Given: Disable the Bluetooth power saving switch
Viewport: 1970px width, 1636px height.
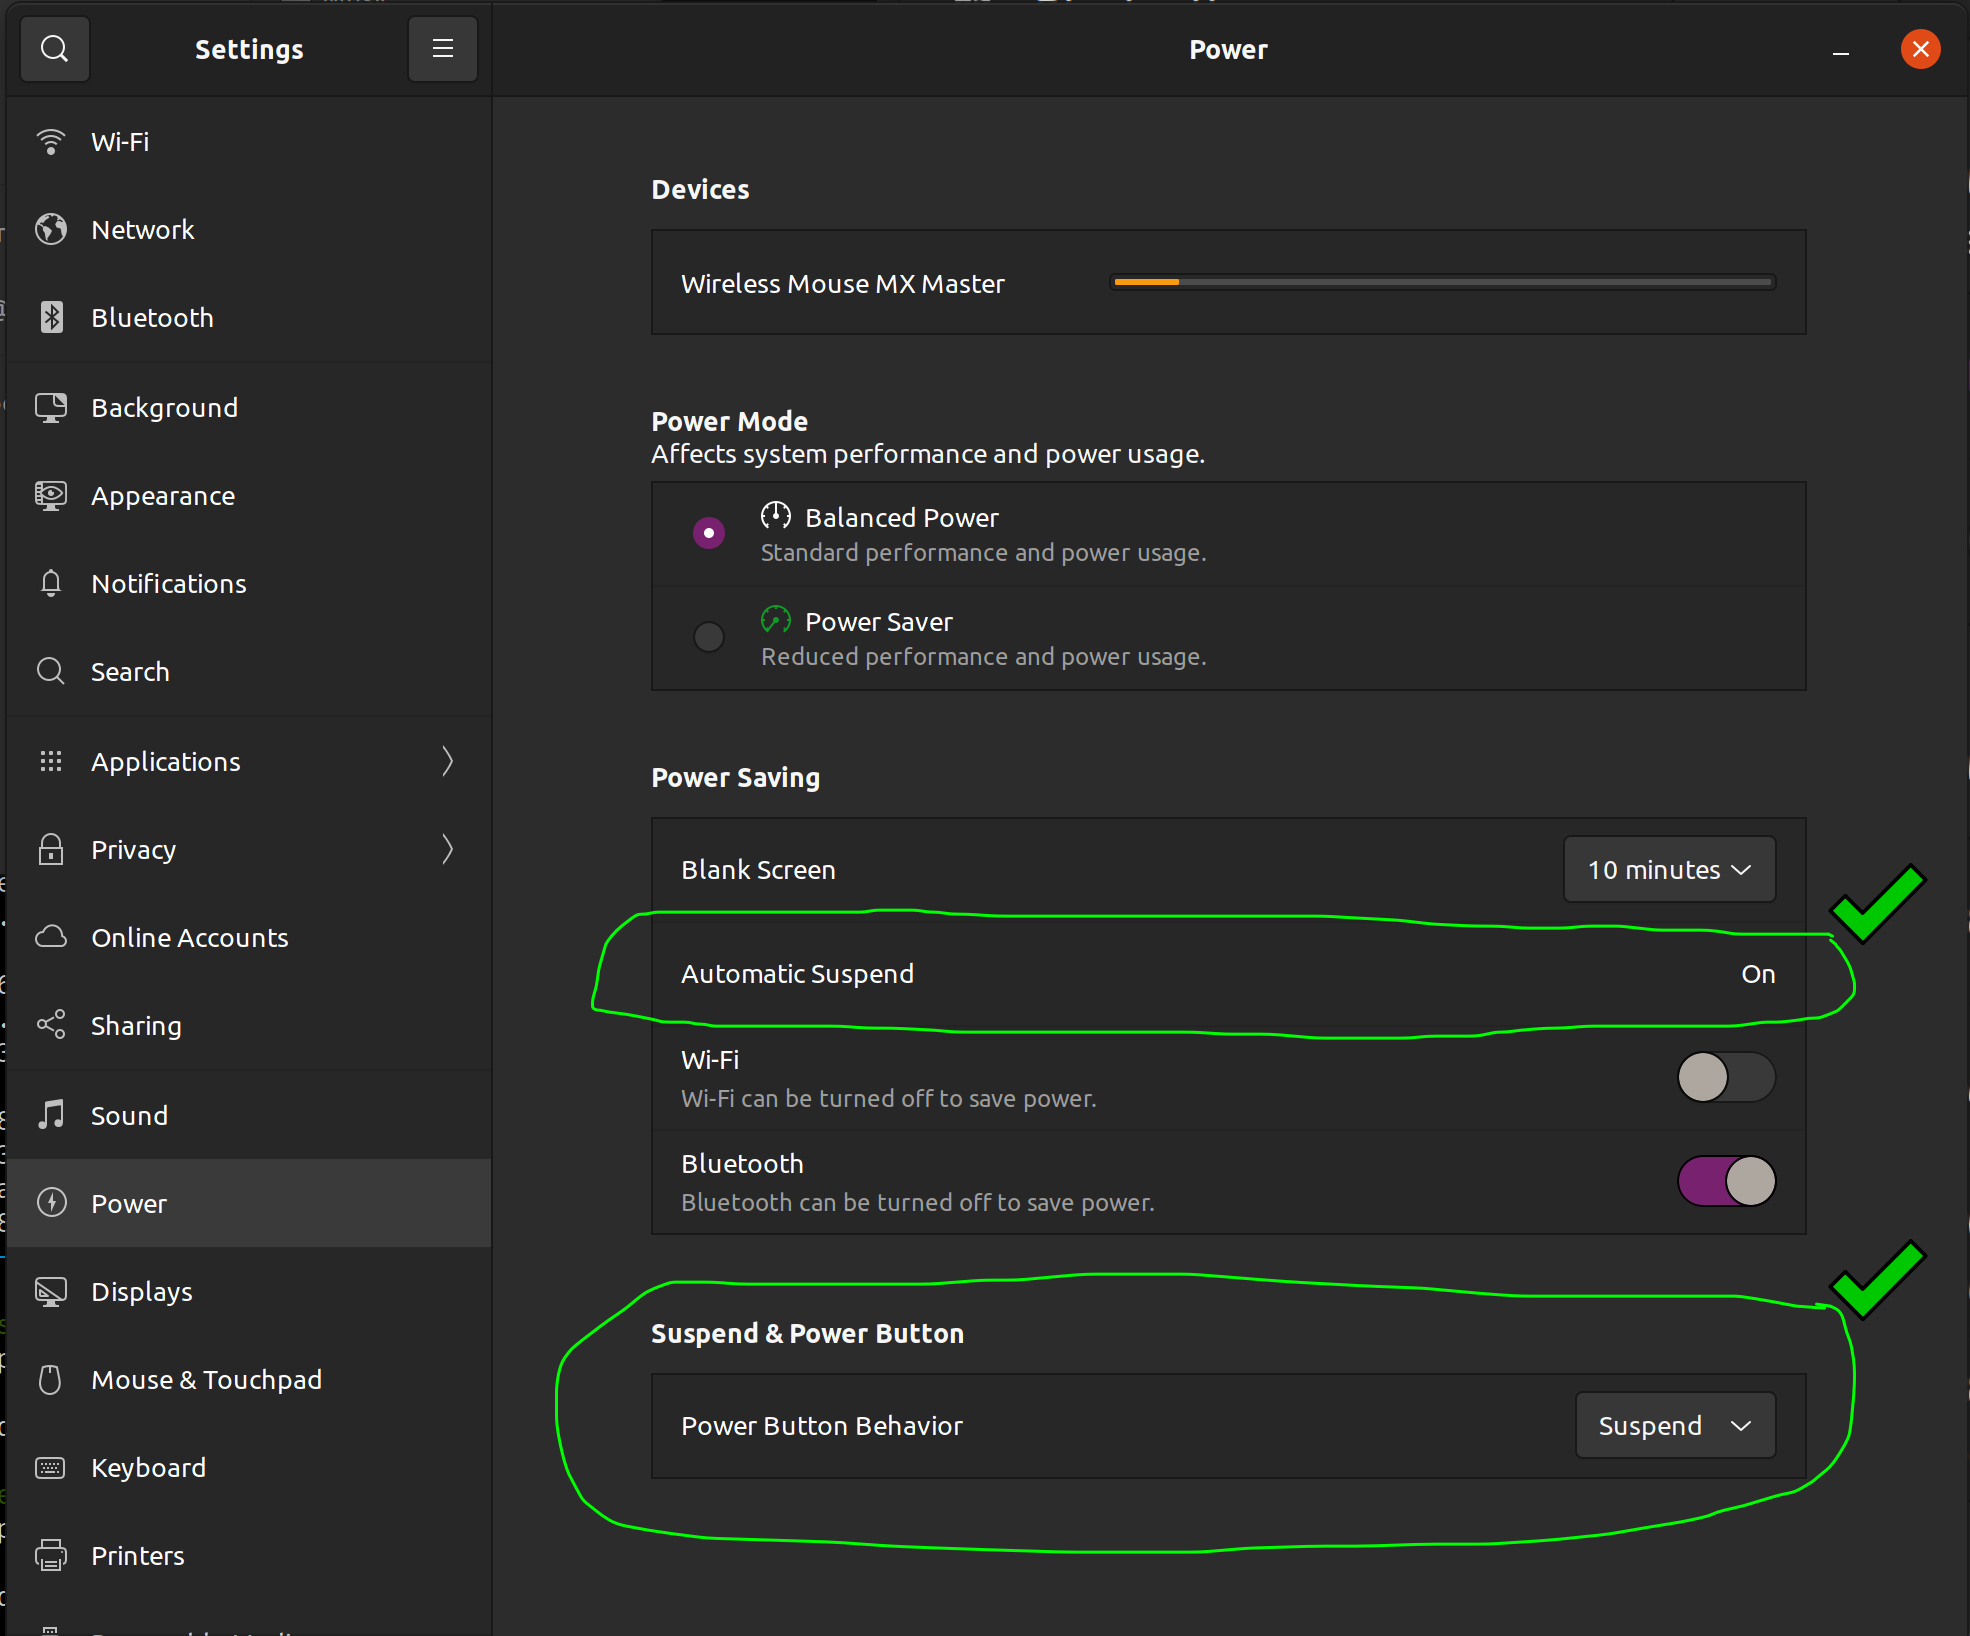Looking at the screenshot, I should click(x=1726, y=1181).
